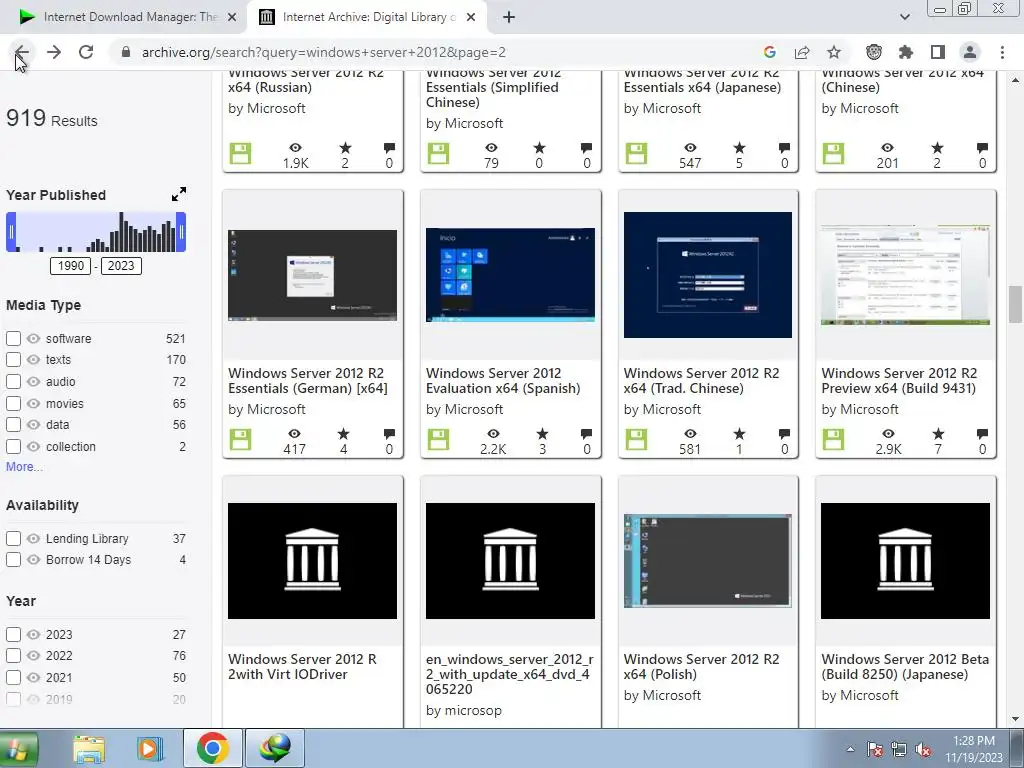Check the audio media type filter
Viewport: 1024px width, 768px height.
coord(13,381)
